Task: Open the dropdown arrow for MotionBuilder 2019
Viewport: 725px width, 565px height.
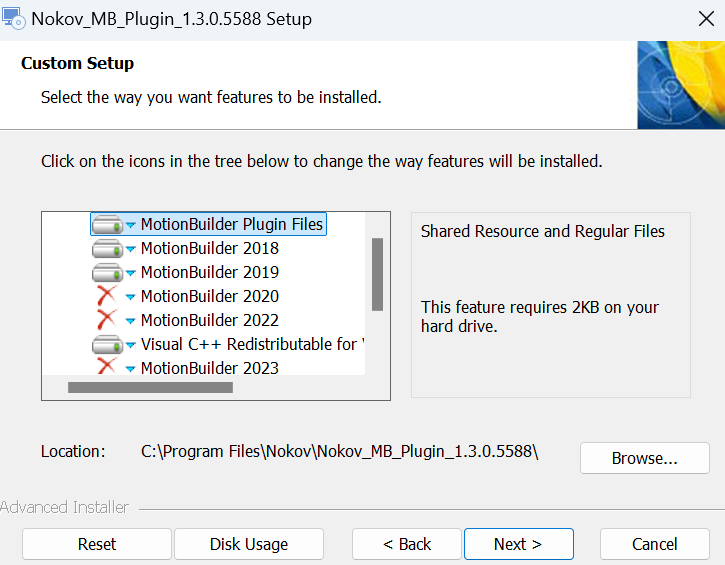Action: click(130, 273)
